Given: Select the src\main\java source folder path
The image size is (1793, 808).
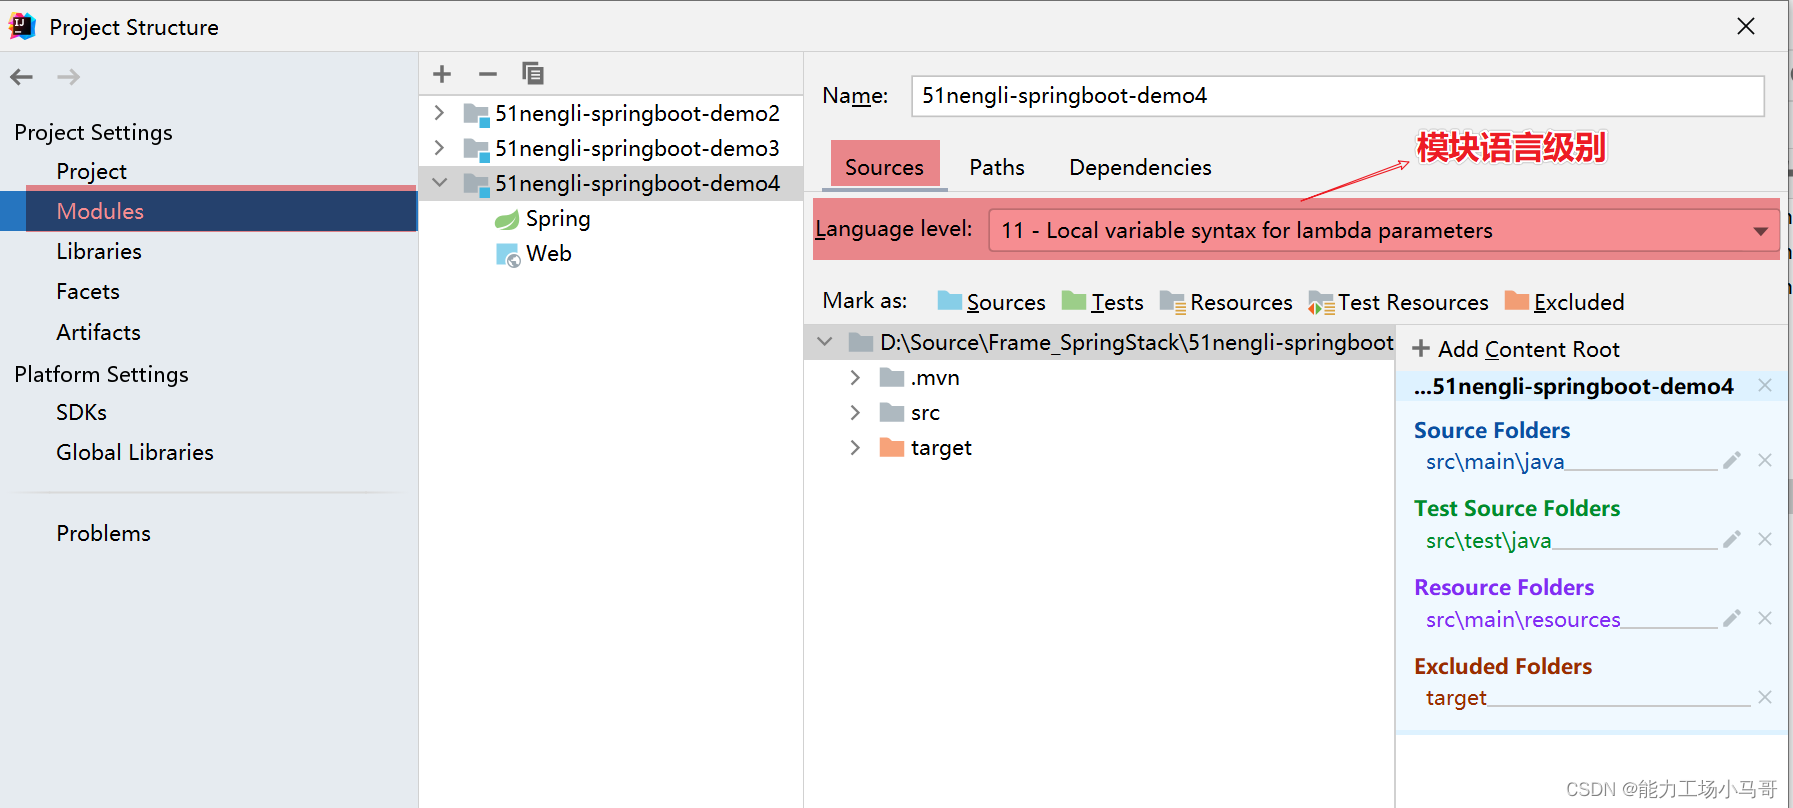Looking at the screenshot, I should [1495, 461].
